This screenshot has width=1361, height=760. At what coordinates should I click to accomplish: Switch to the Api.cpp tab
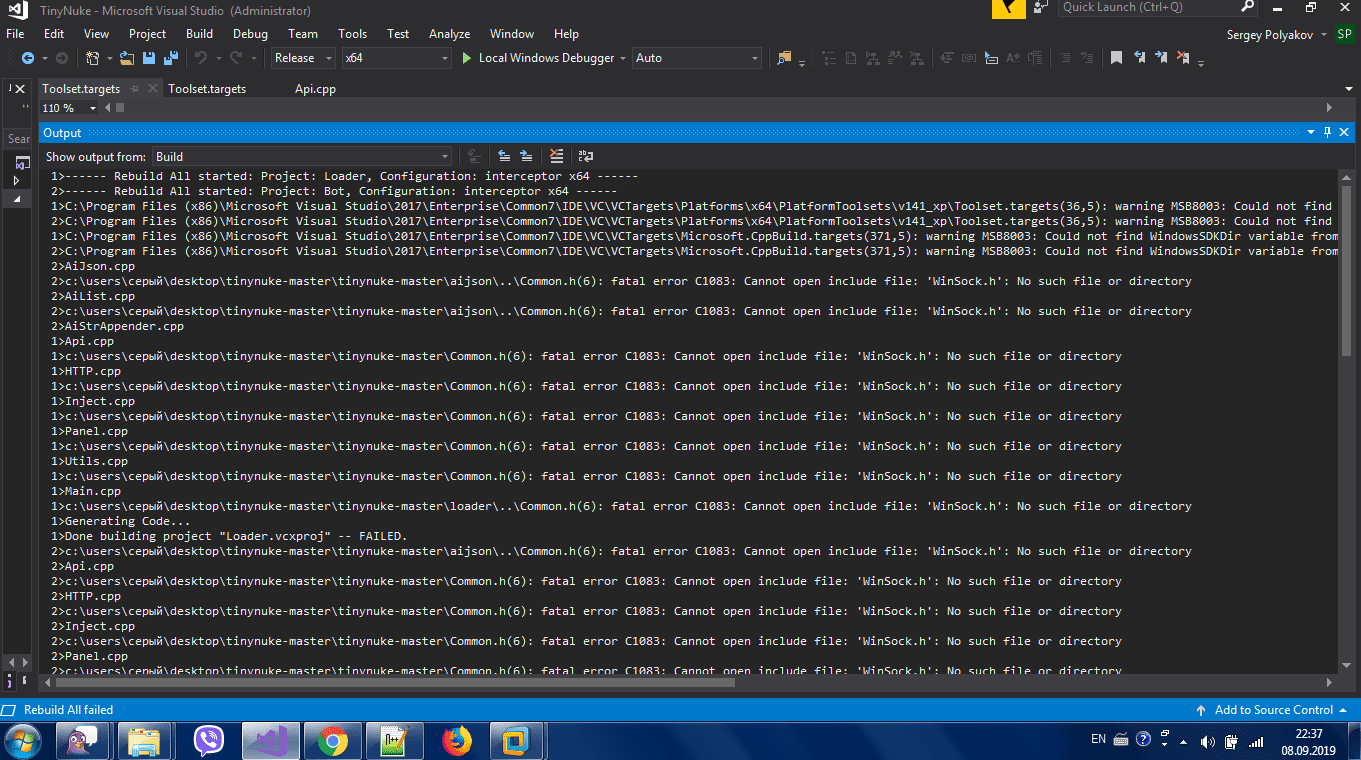click(x=315, y=89)
